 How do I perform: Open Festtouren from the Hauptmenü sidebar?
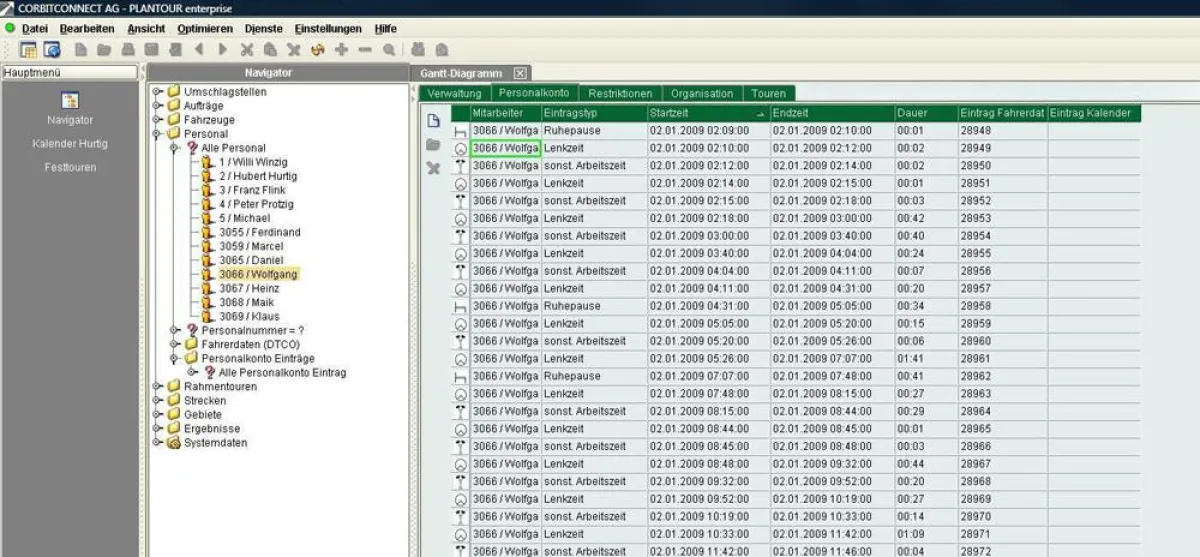(x=70, y=167)
